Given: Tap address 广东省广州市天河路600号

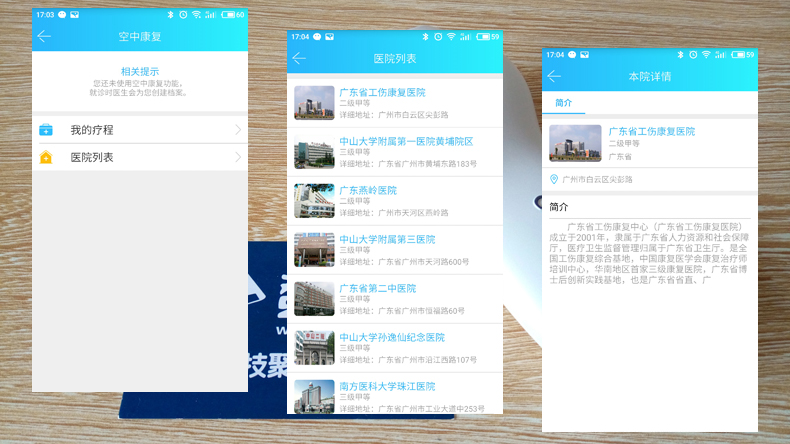Looking at the screenshot, I should pyautogui.click(x=424, y=262).
